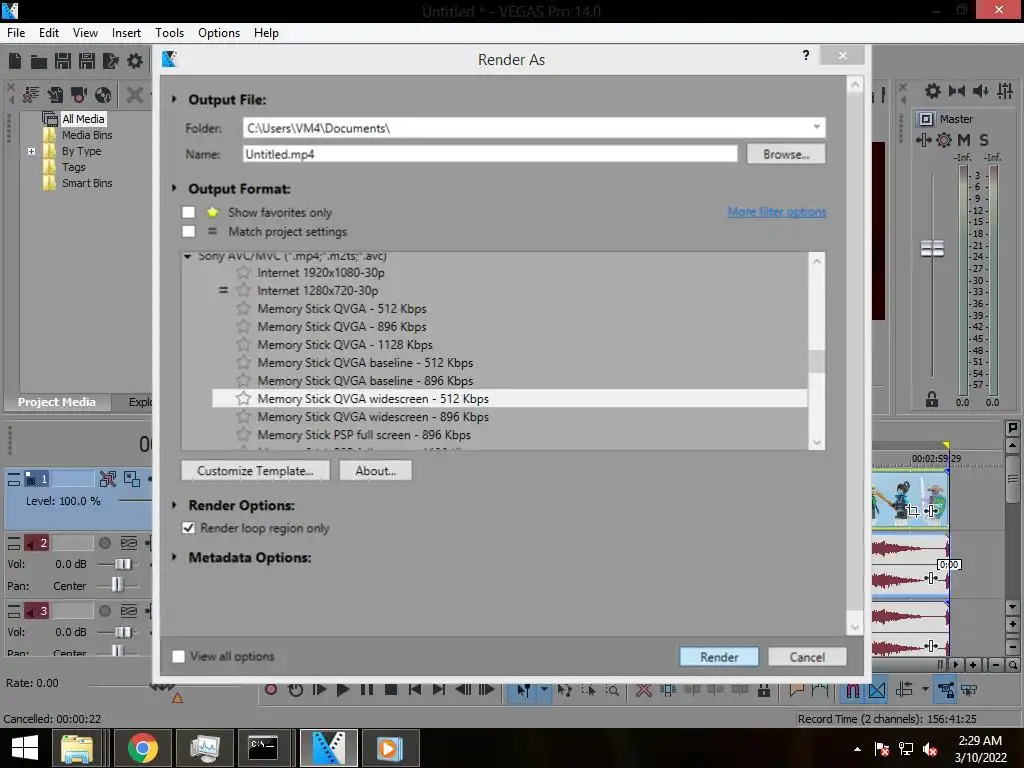The height and width of the screenshot is (768, 1024).
Task: Open File Explorer from the taskbar
Action: [x=77, y=748]
